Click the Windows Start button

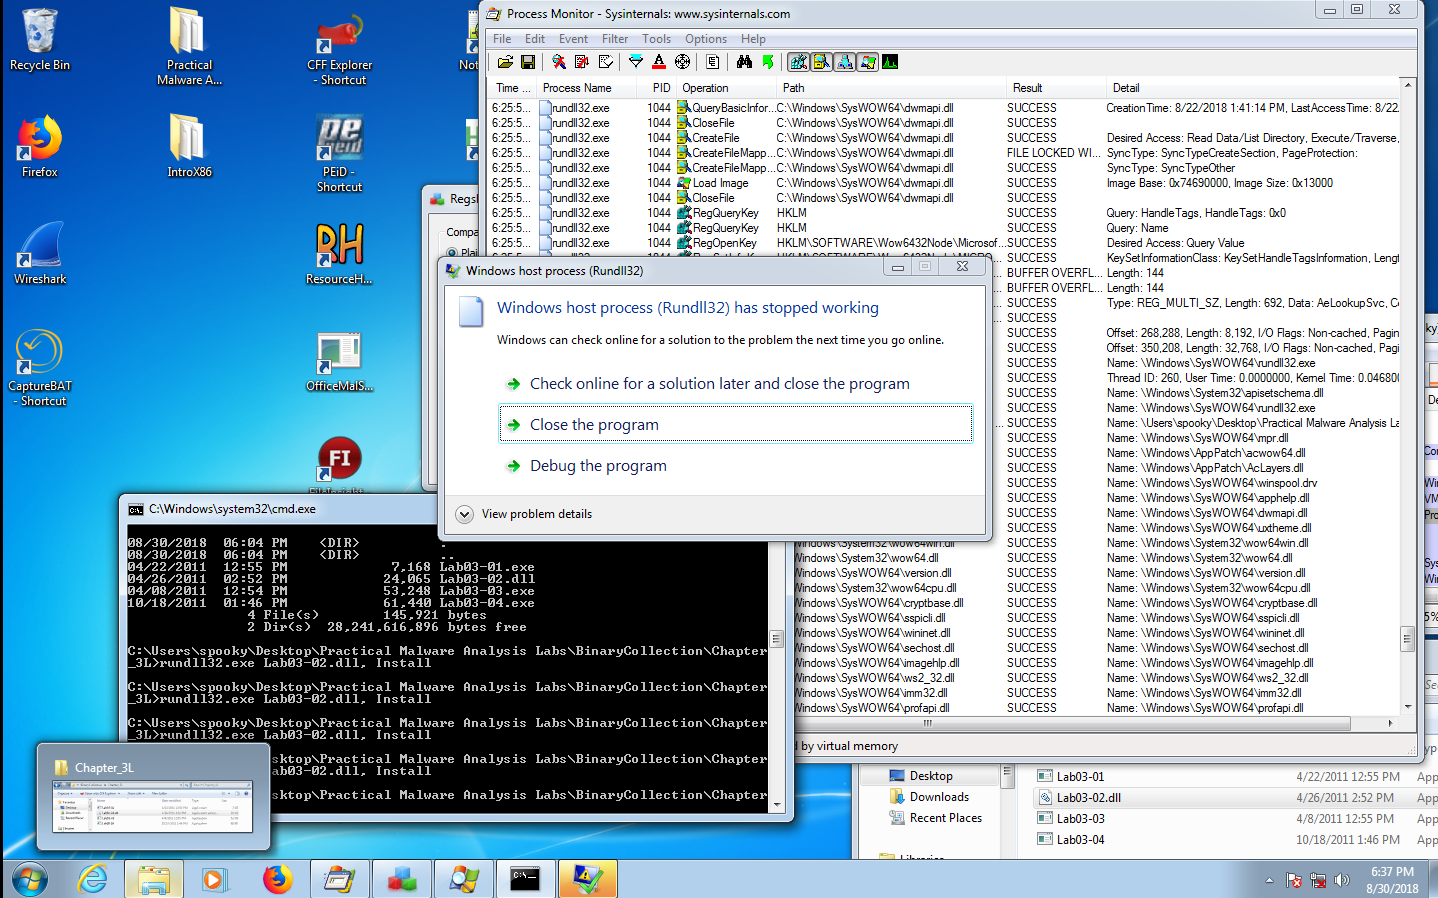point(29,880)
